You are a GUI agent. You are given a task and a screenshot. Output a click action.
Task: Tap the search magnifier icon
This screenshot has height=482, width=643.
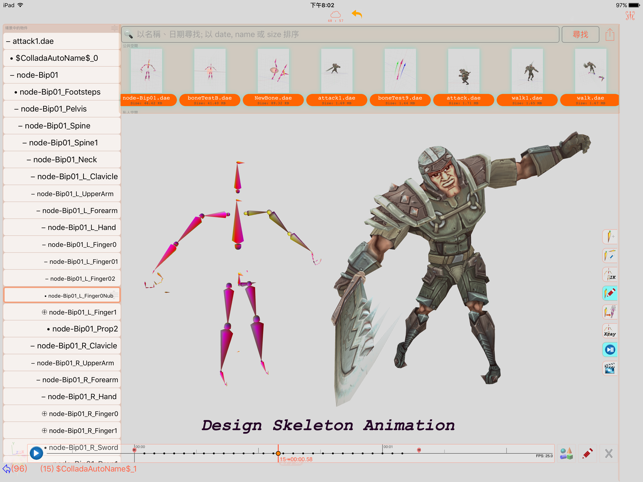click(129, 34)
